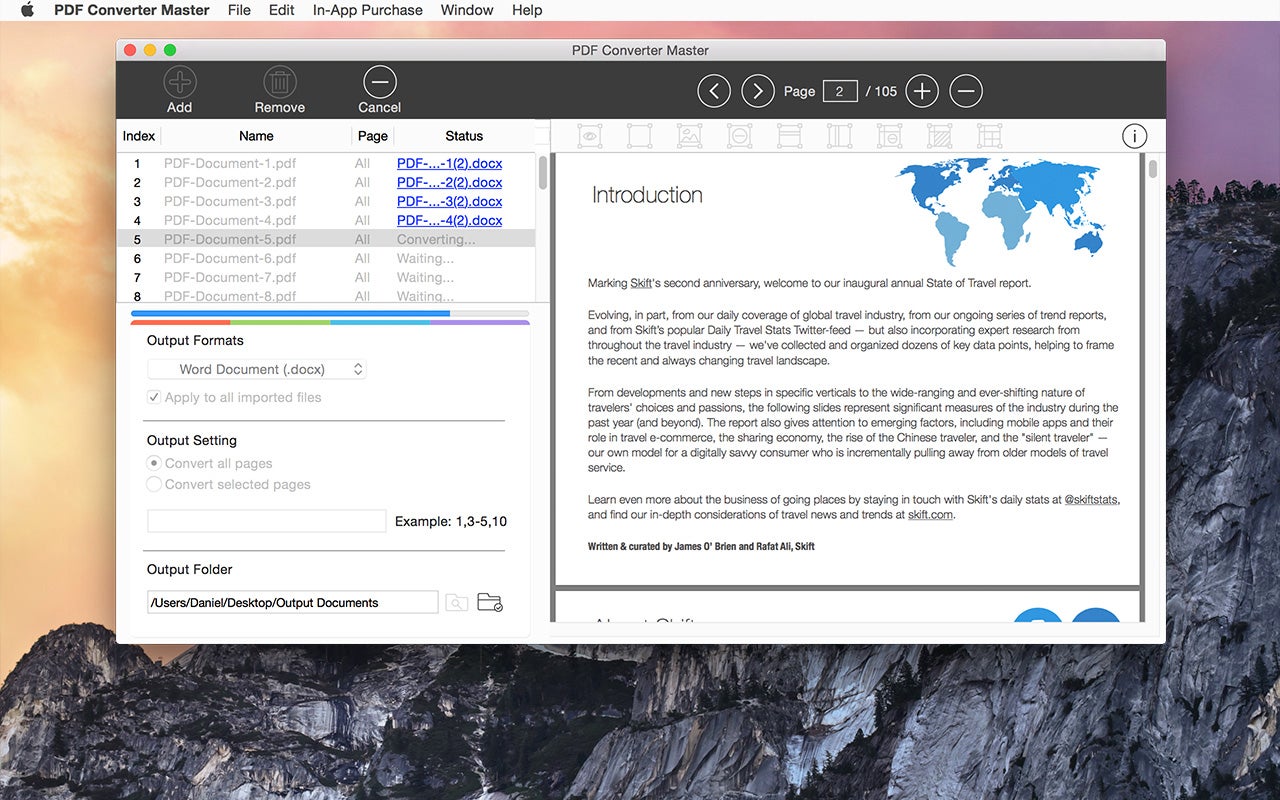Click the Converting... status text
This screenshot has height=800, width=1280.
[x=436, y=239]
